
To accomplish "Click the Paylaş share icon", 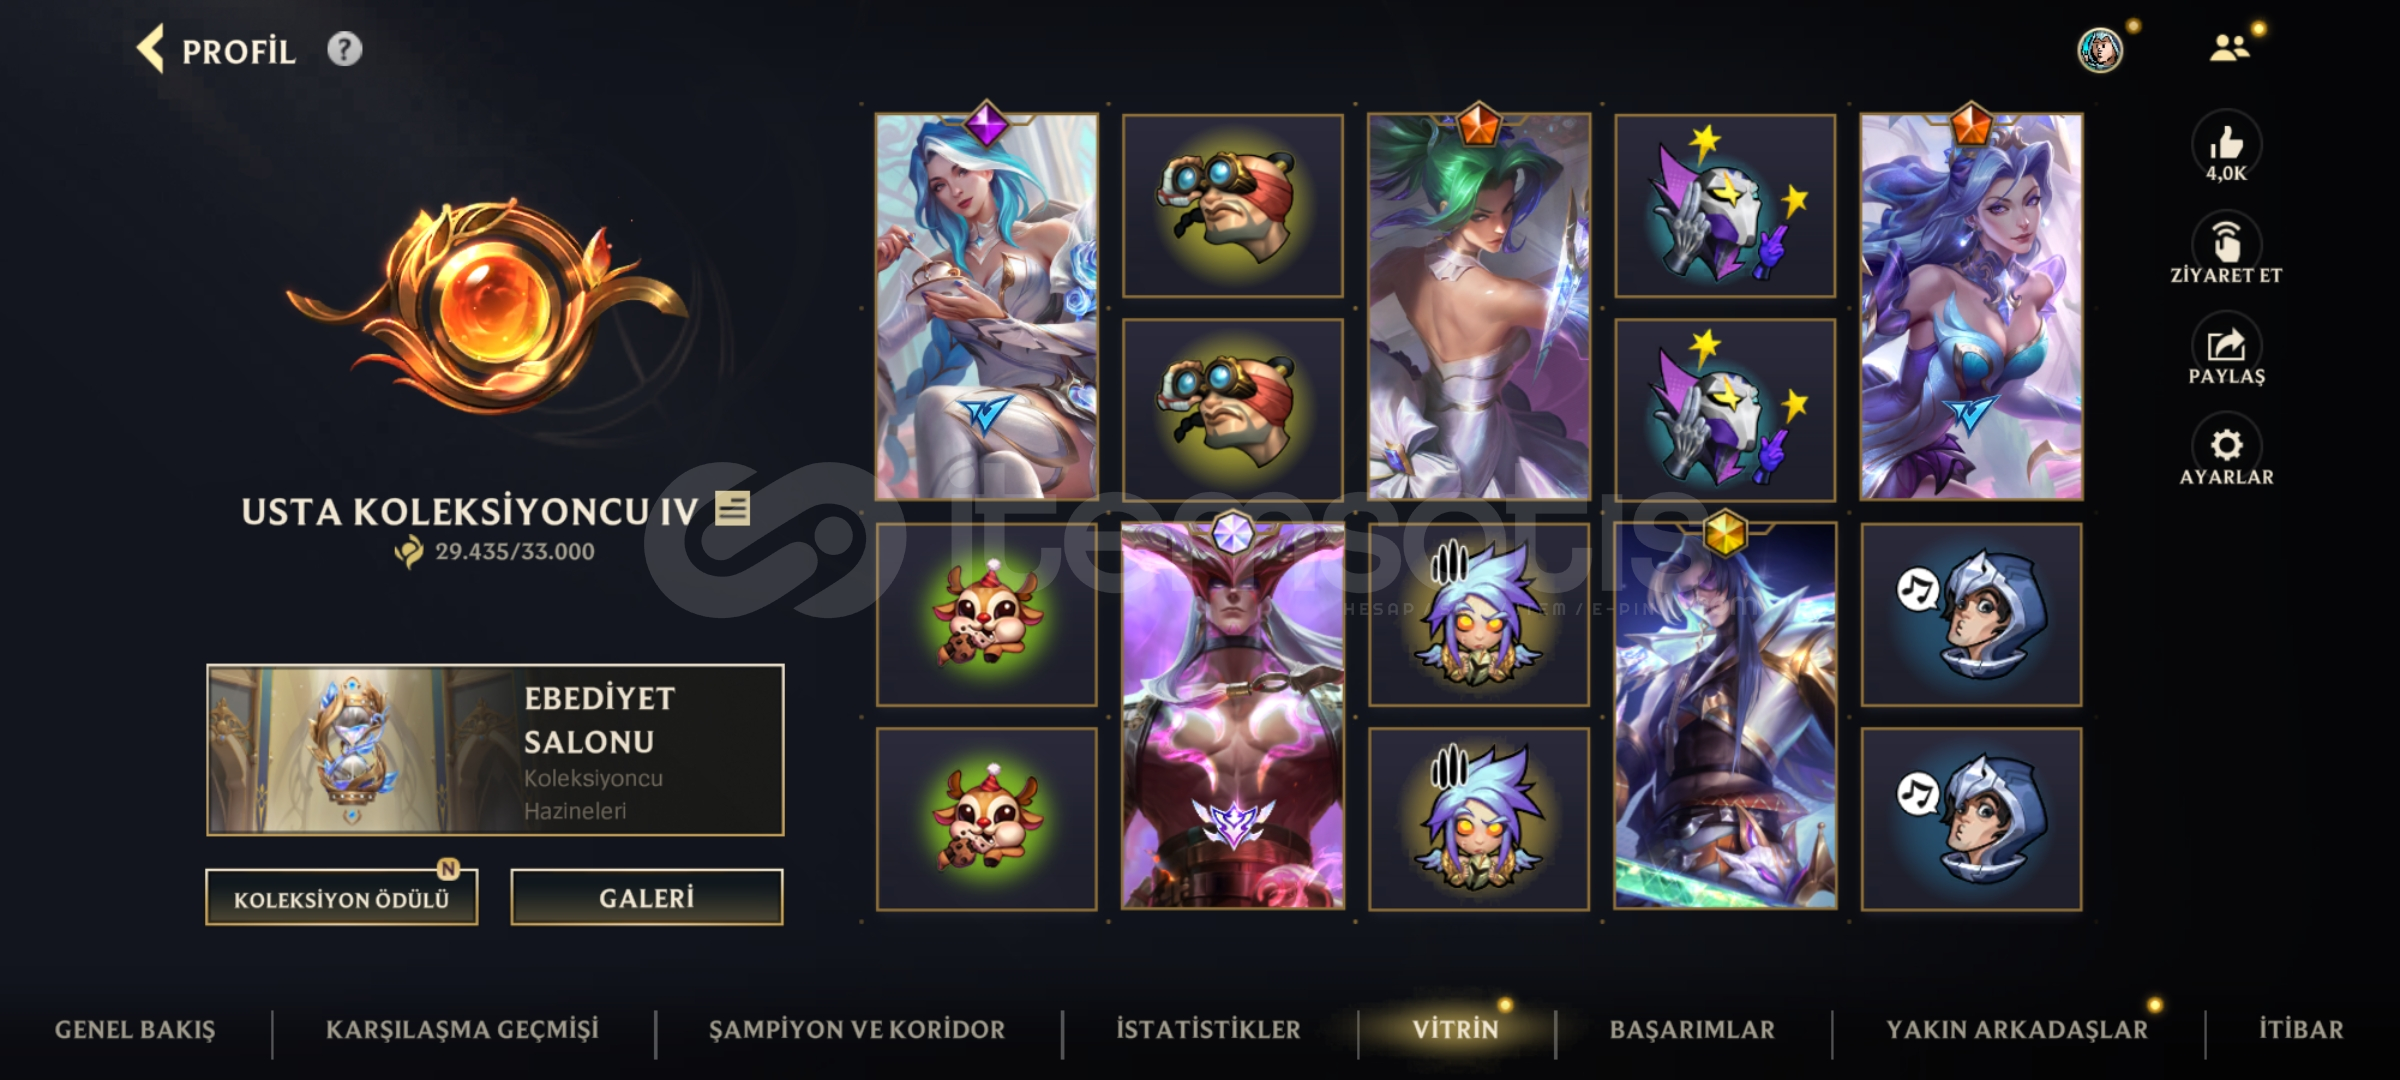I will pyautogui.click(x=2226, y=344).
